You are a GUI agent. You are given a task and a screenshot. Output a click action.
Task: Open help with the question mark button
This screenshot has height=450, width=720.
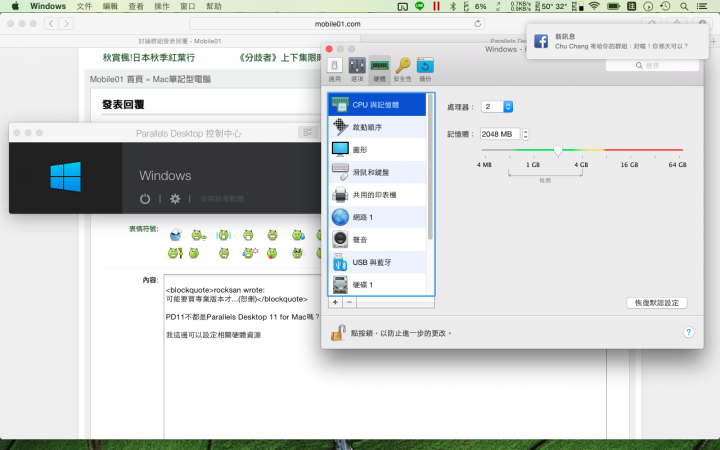click(688, 332)
